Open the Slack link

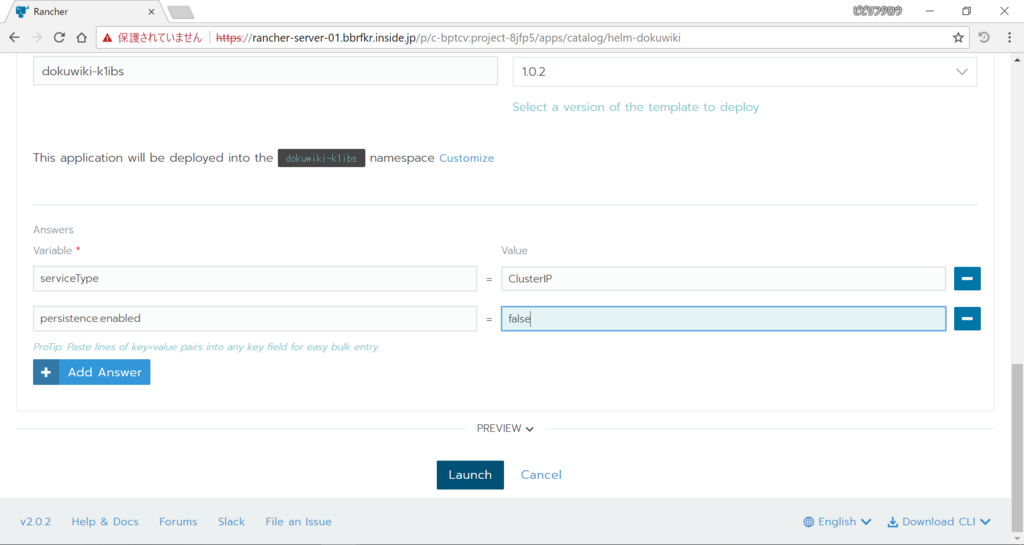pos(231,522)
